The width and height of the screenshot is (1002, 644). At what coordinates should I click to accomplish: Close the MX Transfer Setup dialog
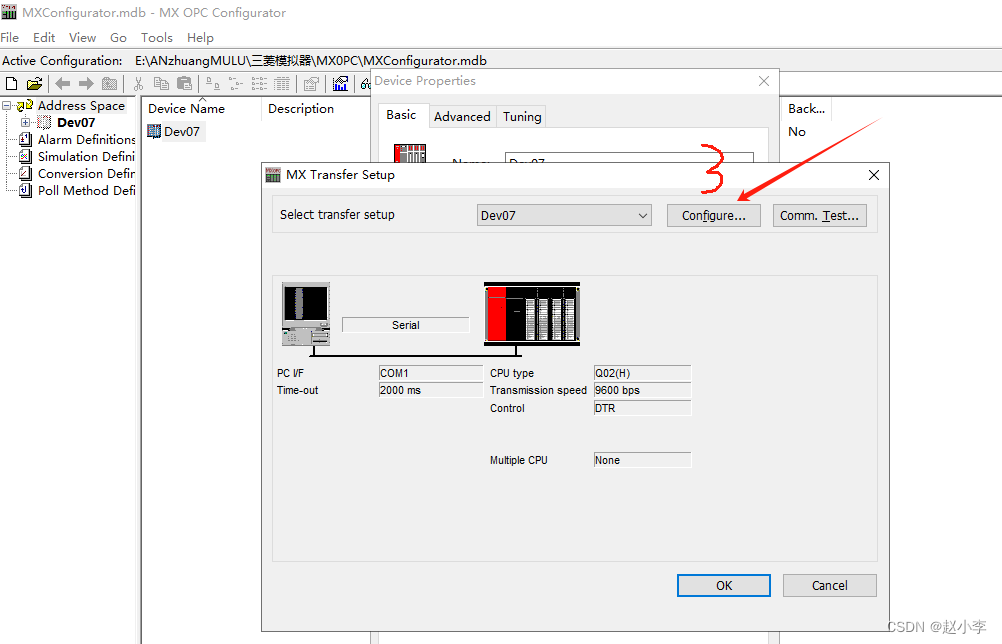click(874, 175)
